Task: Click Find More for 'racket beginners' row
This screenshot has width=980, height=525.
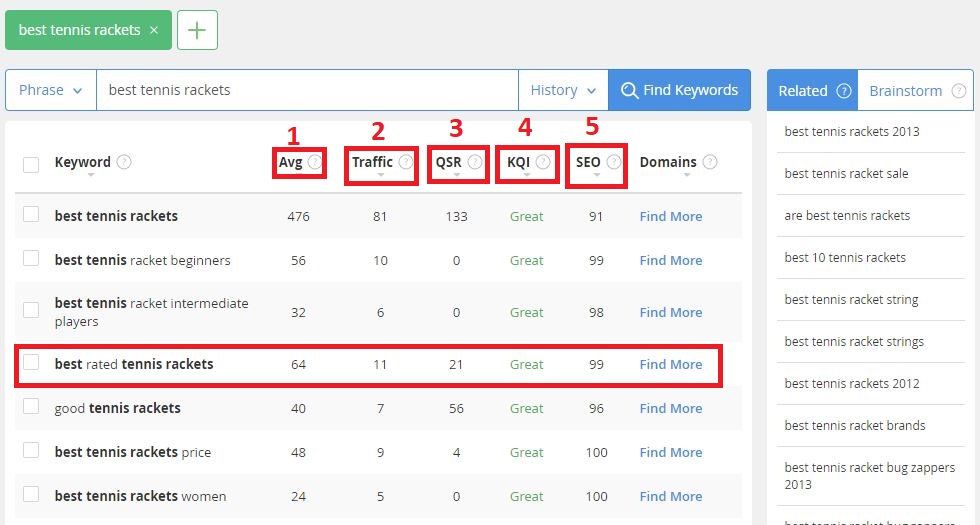Action: coord(671,260)
